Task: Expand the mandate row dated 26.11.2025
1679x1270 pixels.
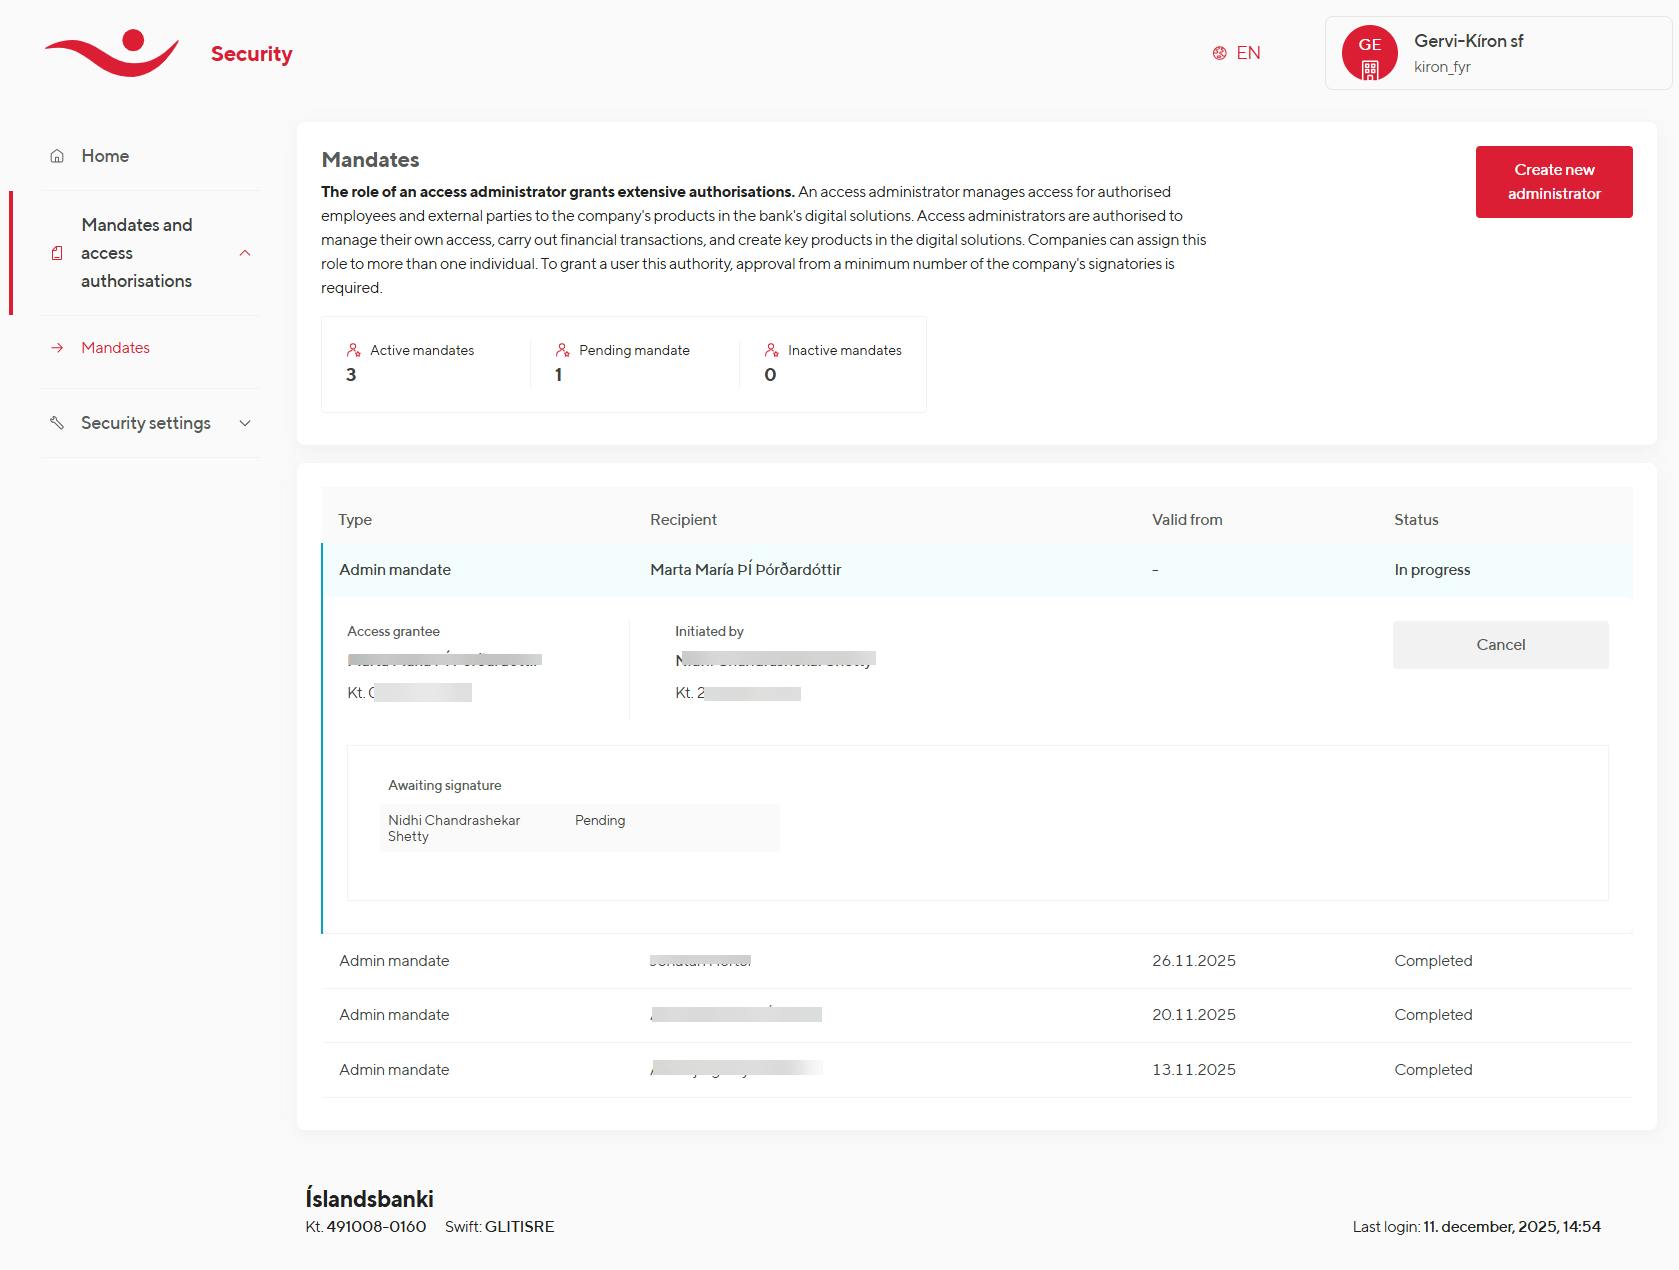Action: [x=977, y=961]
